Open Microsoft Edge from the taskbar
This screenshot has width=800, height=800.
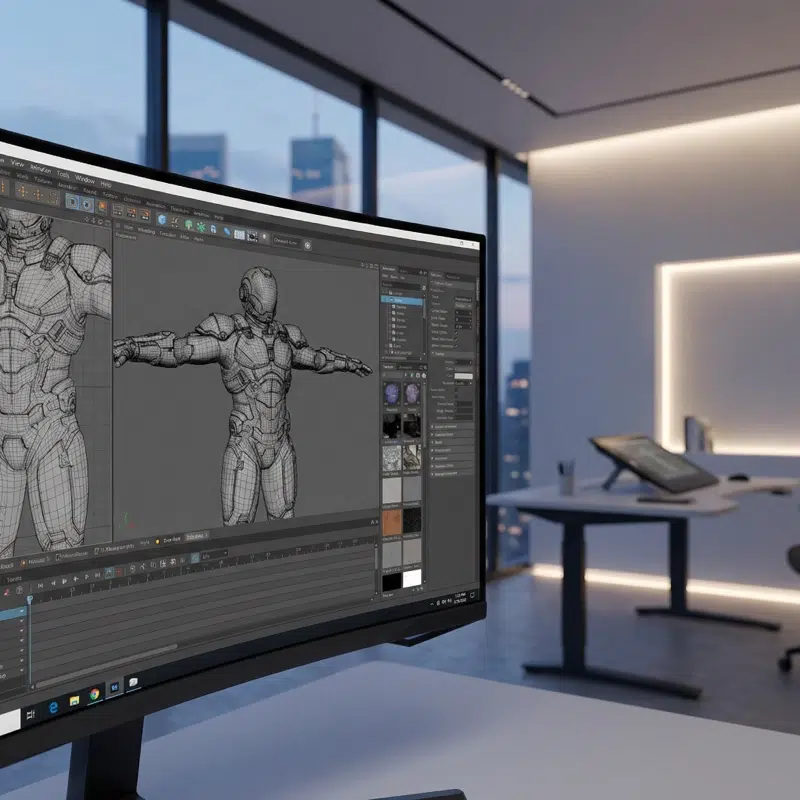click(53, 707)
